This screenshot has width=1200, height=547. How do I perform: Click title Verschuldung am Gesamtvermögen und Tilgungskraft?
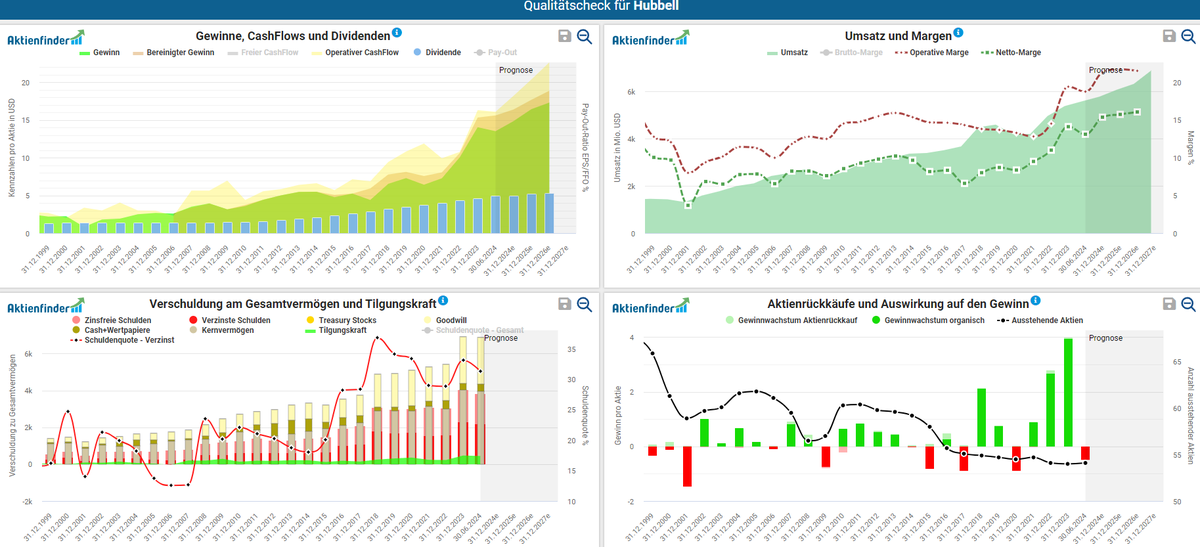[292, 302]
